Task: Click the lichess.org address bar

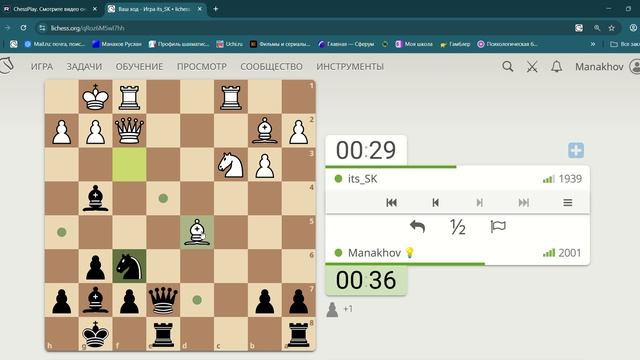Action: pos(302,28)
